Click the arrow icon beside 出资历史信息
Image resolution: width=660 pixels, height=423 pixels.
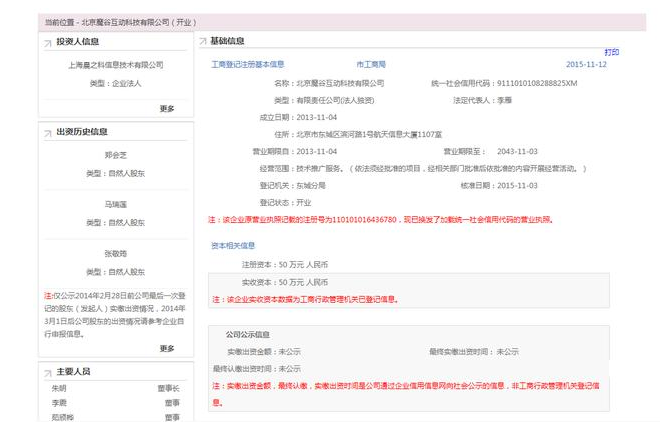click(x=48, y=133)
